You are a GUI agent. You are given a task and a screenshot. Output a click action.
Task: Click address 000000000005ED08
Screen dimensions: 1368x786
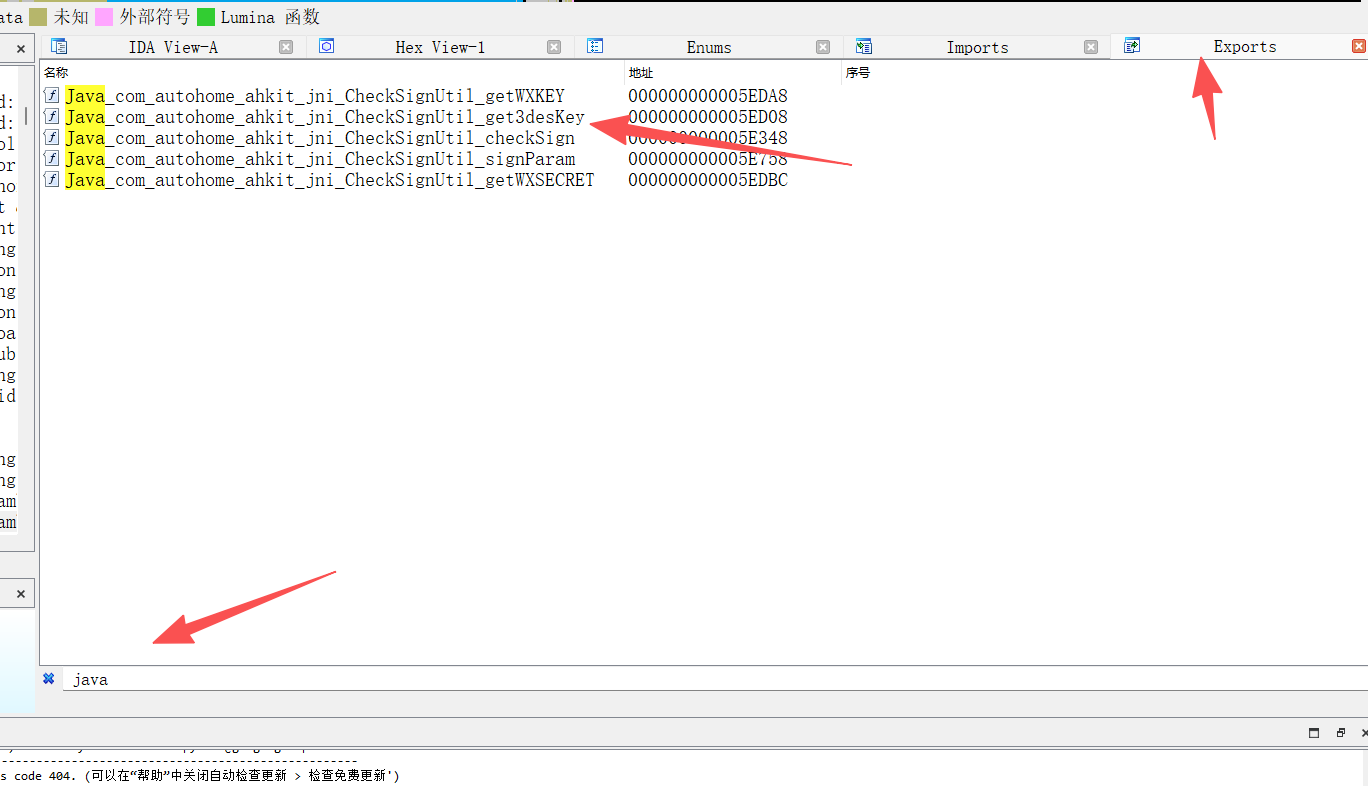pyautogui.click(x=708, y=117)
